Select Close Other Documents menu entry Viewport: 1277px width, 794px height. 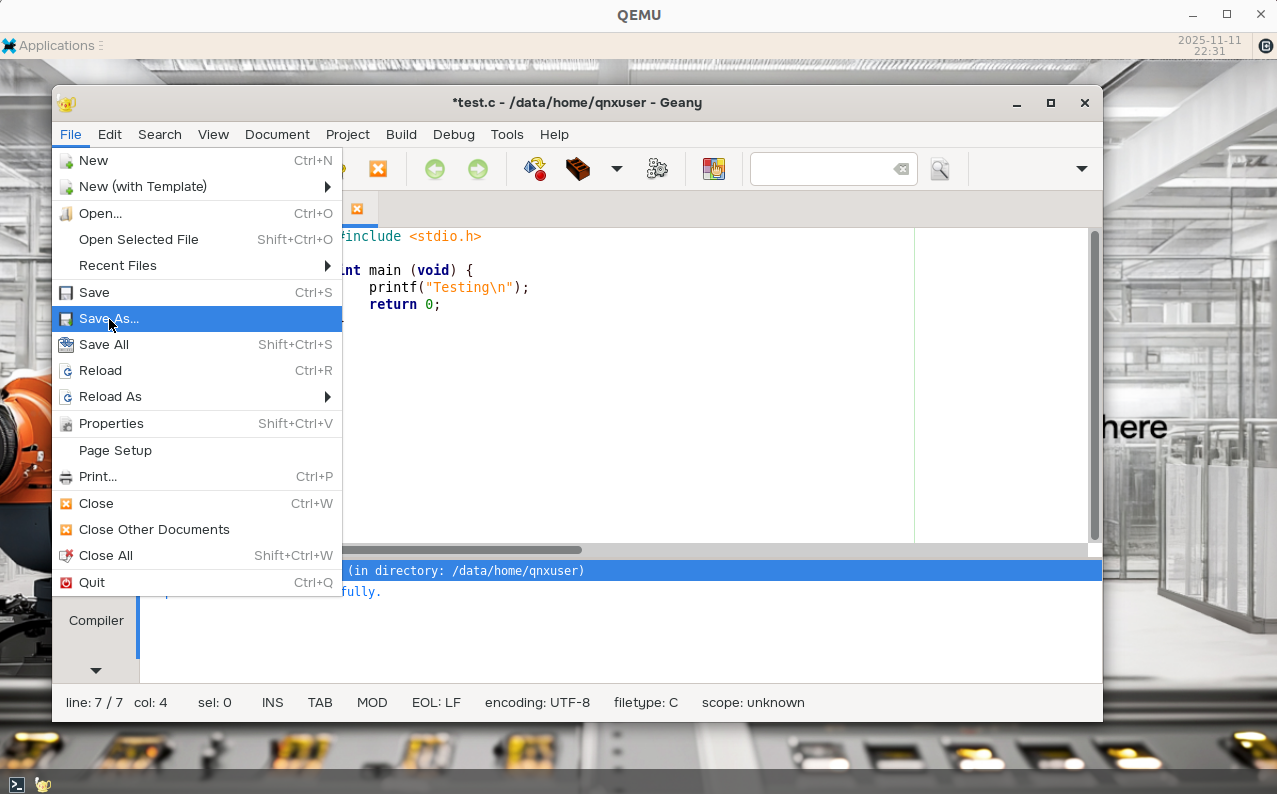click(x=154, y=530)
